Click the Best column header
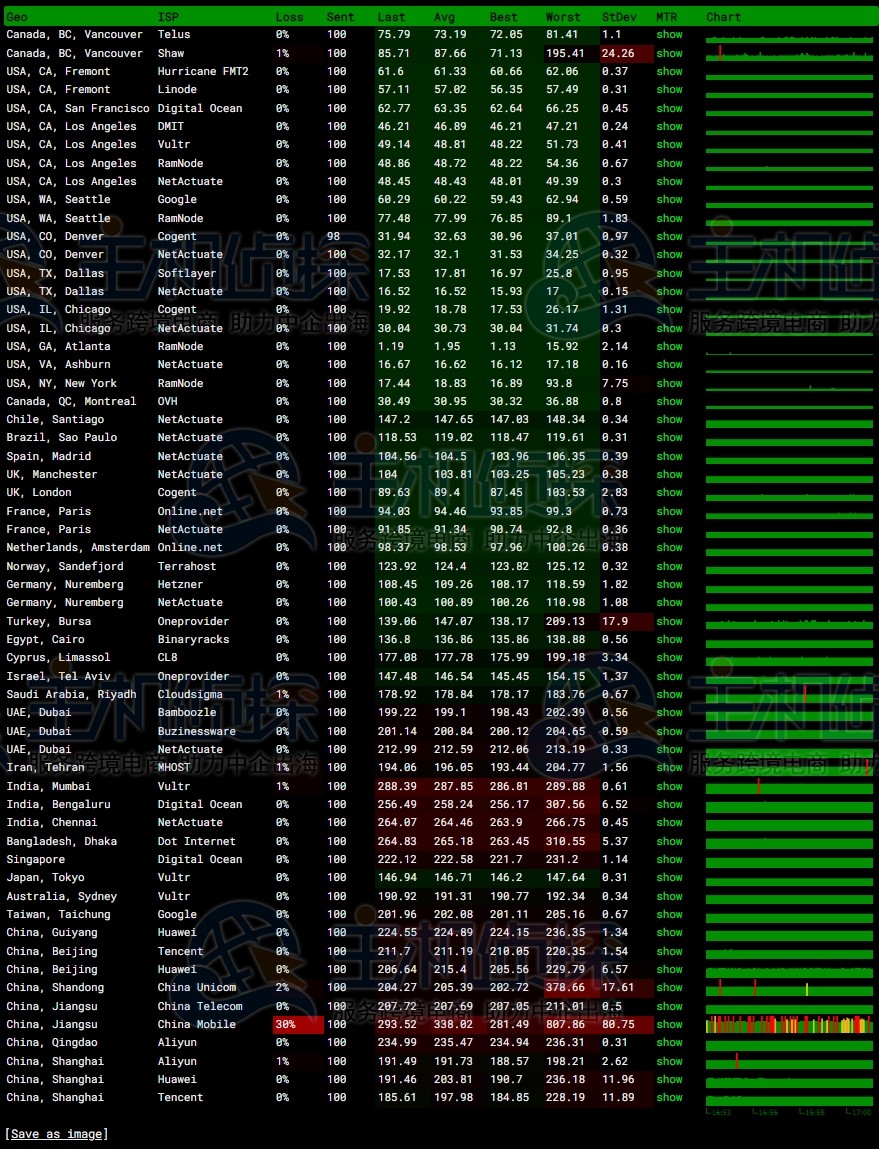Screen dimensions: 879x1149 click(503, 17)
